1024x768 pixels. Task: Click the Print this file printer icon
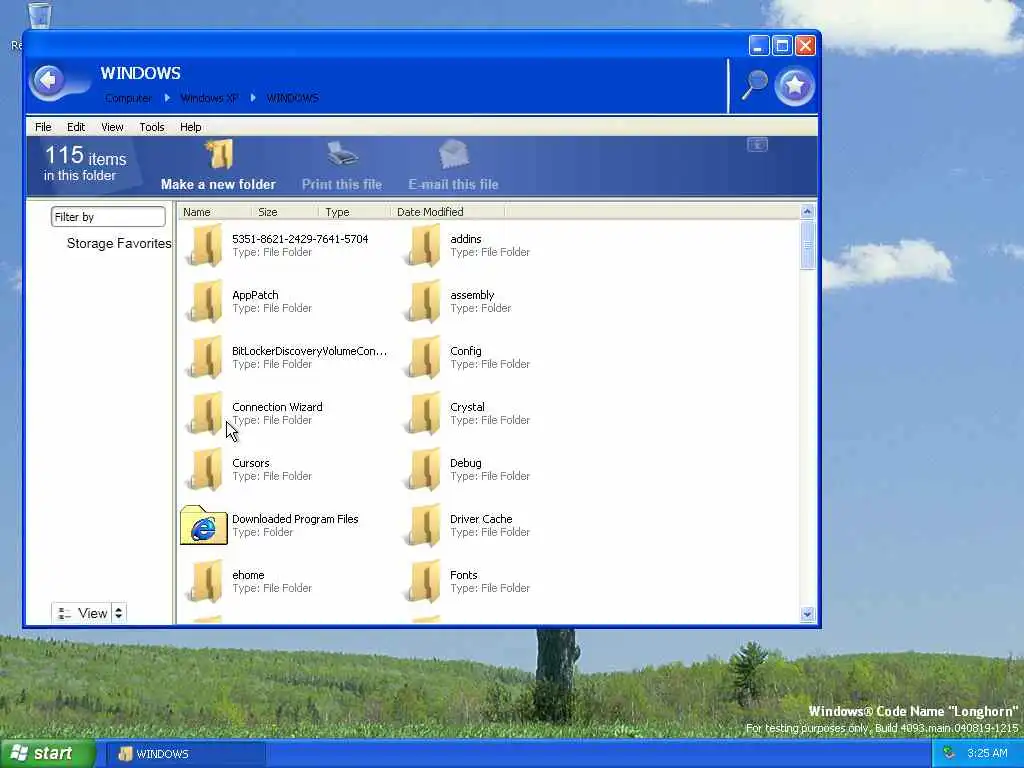(342, 155)
